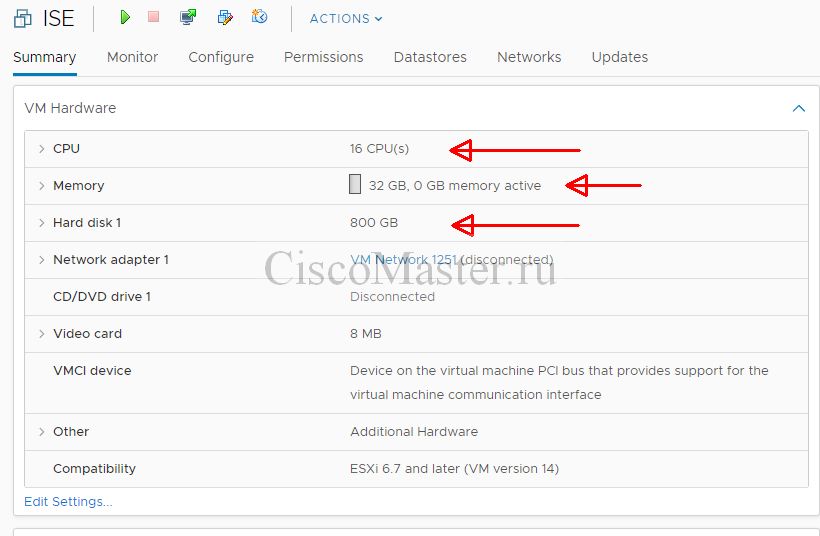
Task: Click the VMCI device label
Action: [92, 371]
